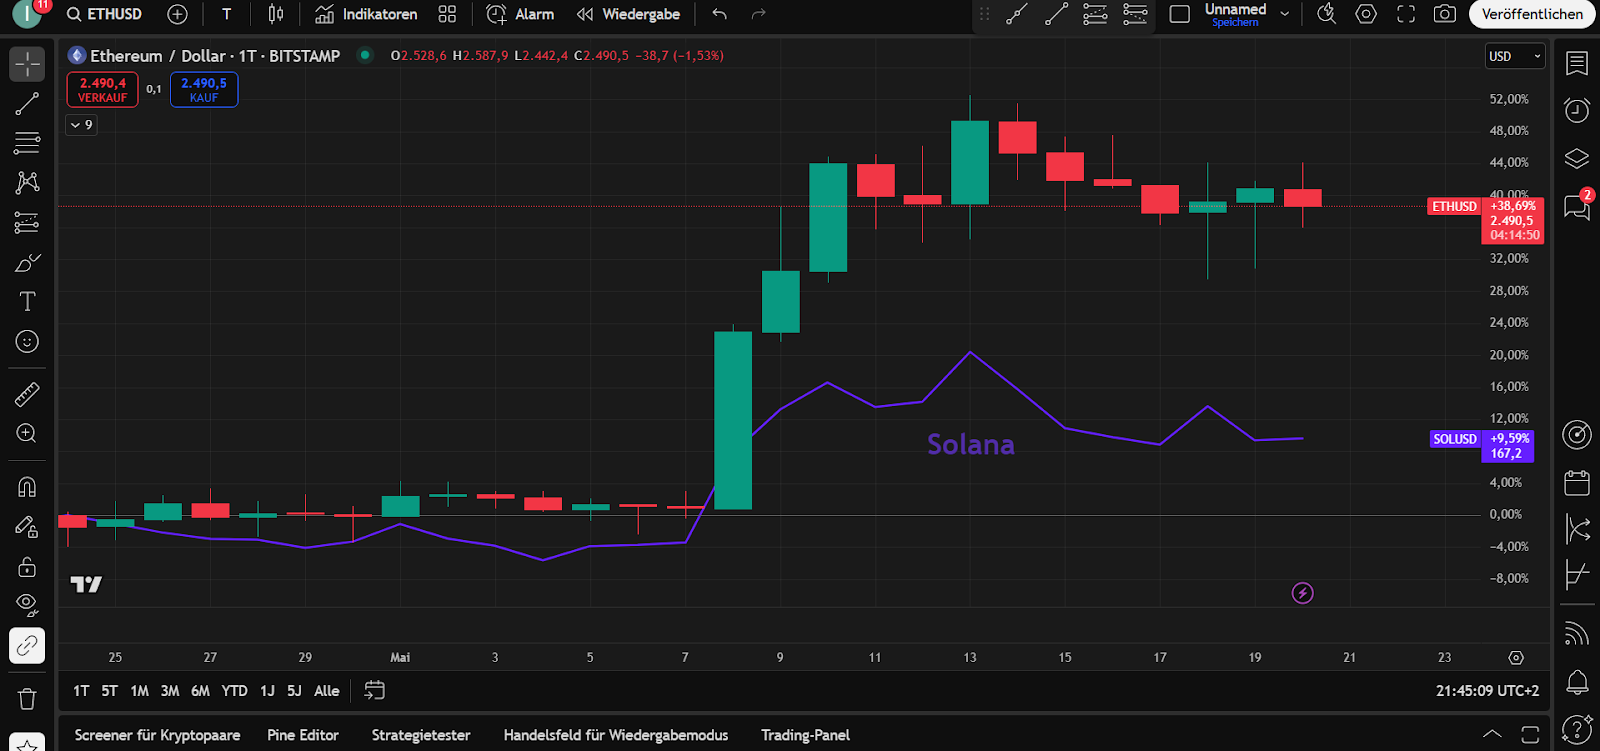Open the forecasting and measurement tools

[x=27, y=222]
